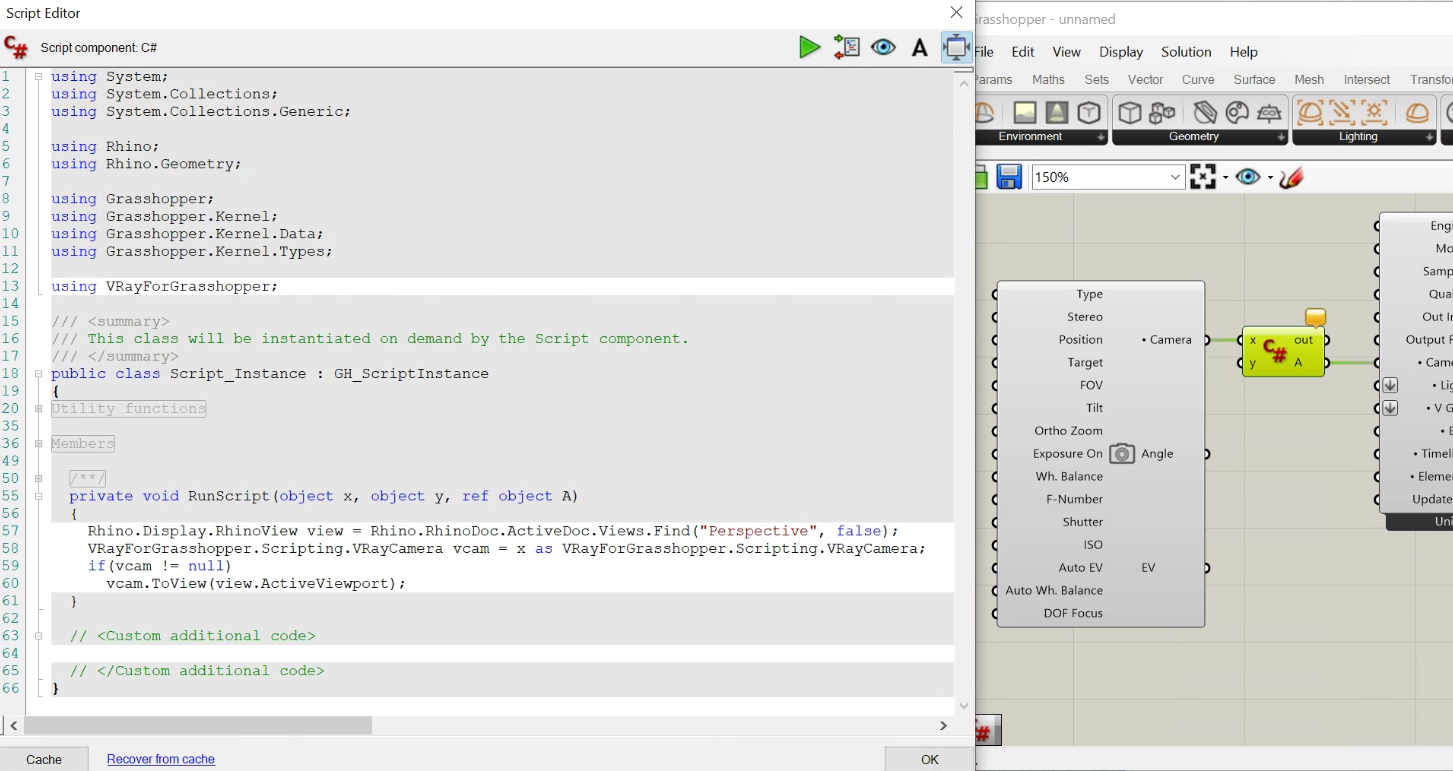Click the camera icon on the camera component

point(1122,454)
